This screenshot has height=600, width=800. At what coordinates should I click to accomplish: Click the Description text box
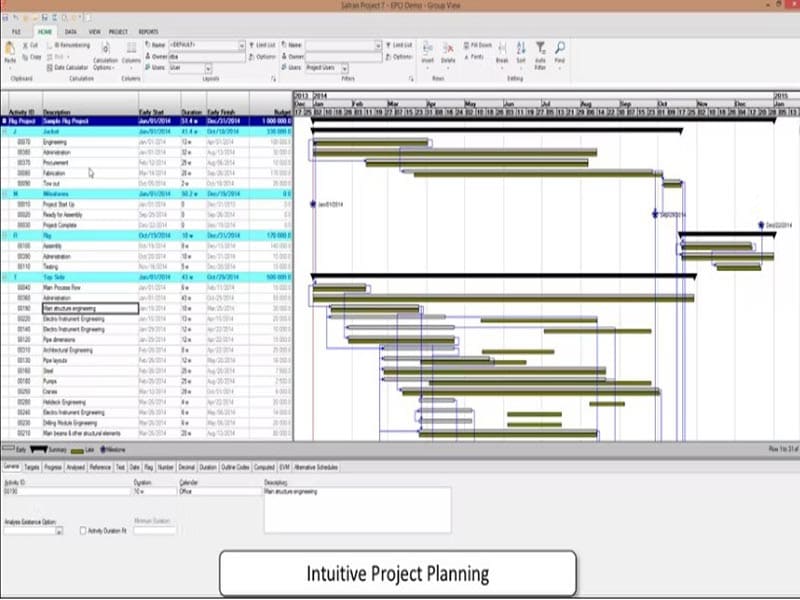pos(357,510)
